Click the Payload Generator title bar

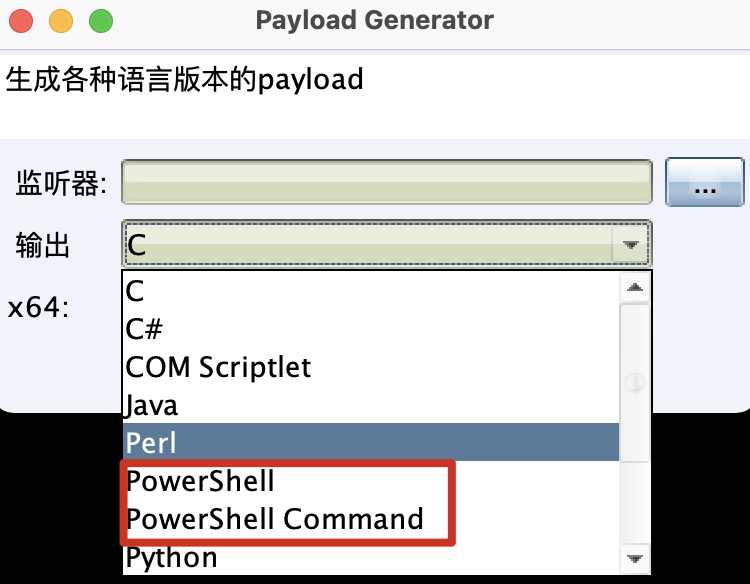tap(375, 21)
